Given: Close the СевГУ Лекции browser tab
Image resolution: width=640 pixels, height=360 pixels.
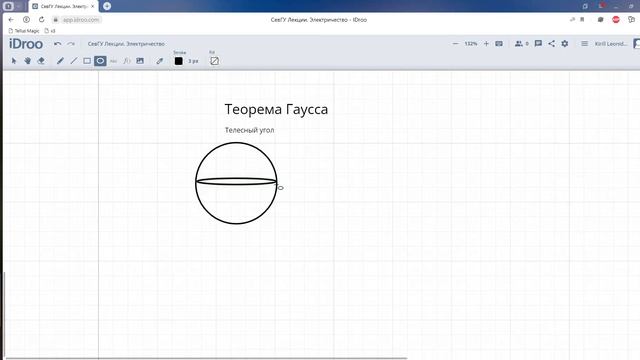Looking at the screenshot, I should 93,6.
